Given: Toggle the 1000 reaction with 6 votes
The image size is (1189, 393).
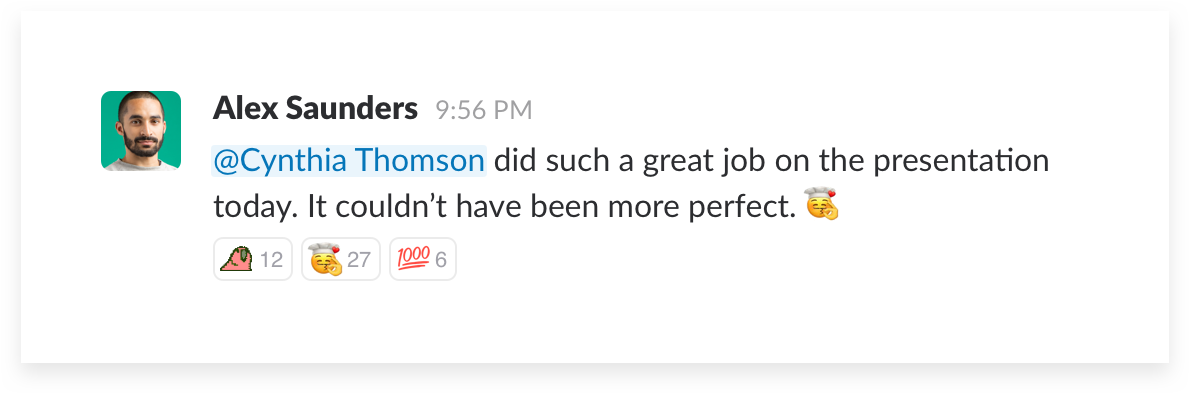Looking at the screenshot, I should tap(422, 259).
